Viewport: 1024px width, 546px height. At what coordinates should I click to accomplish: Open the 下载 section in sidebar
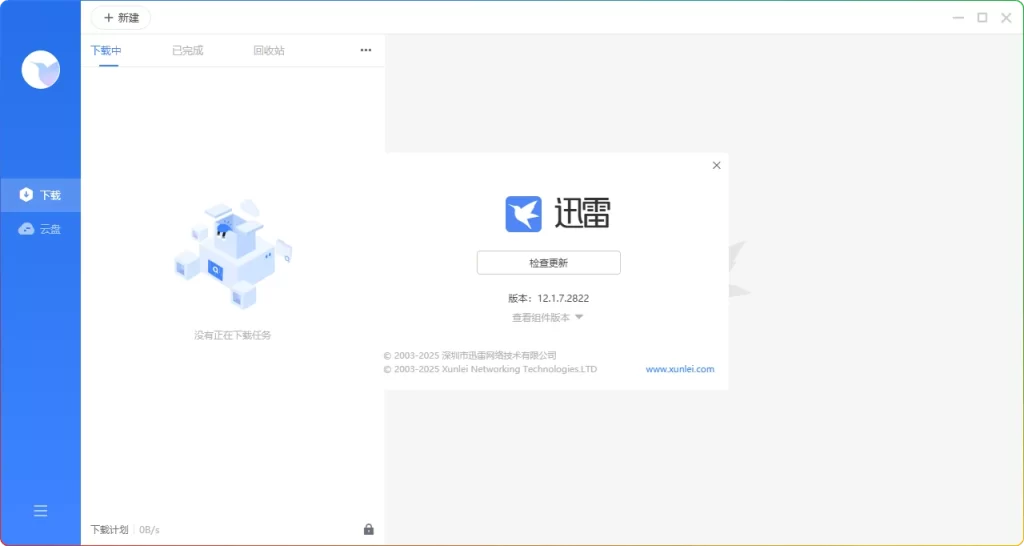pos(40,195)
